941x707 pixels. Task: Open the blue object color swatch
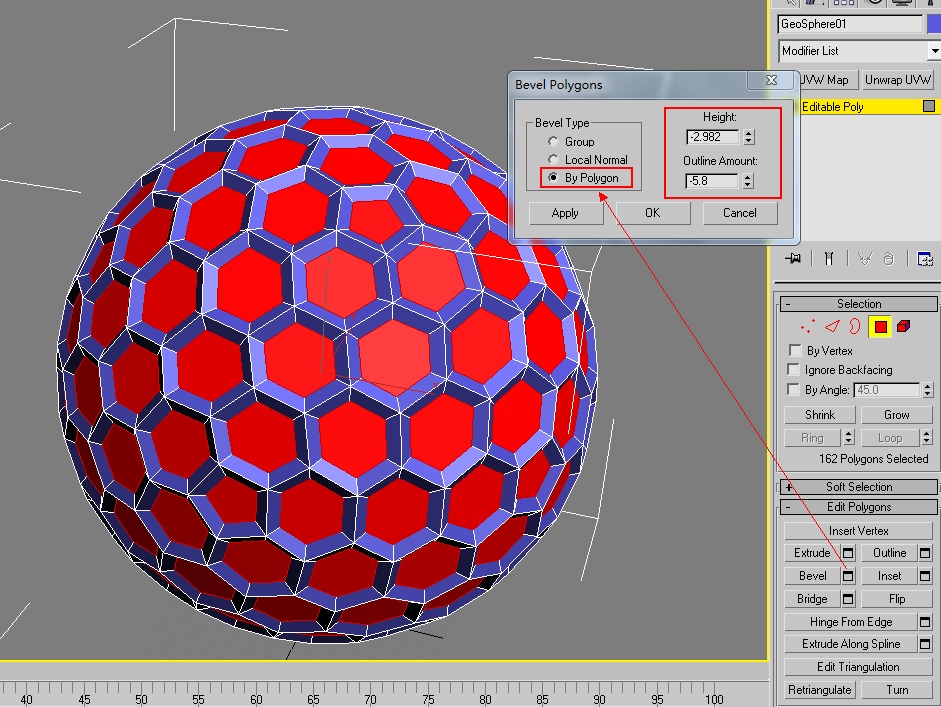click(934, 24)
